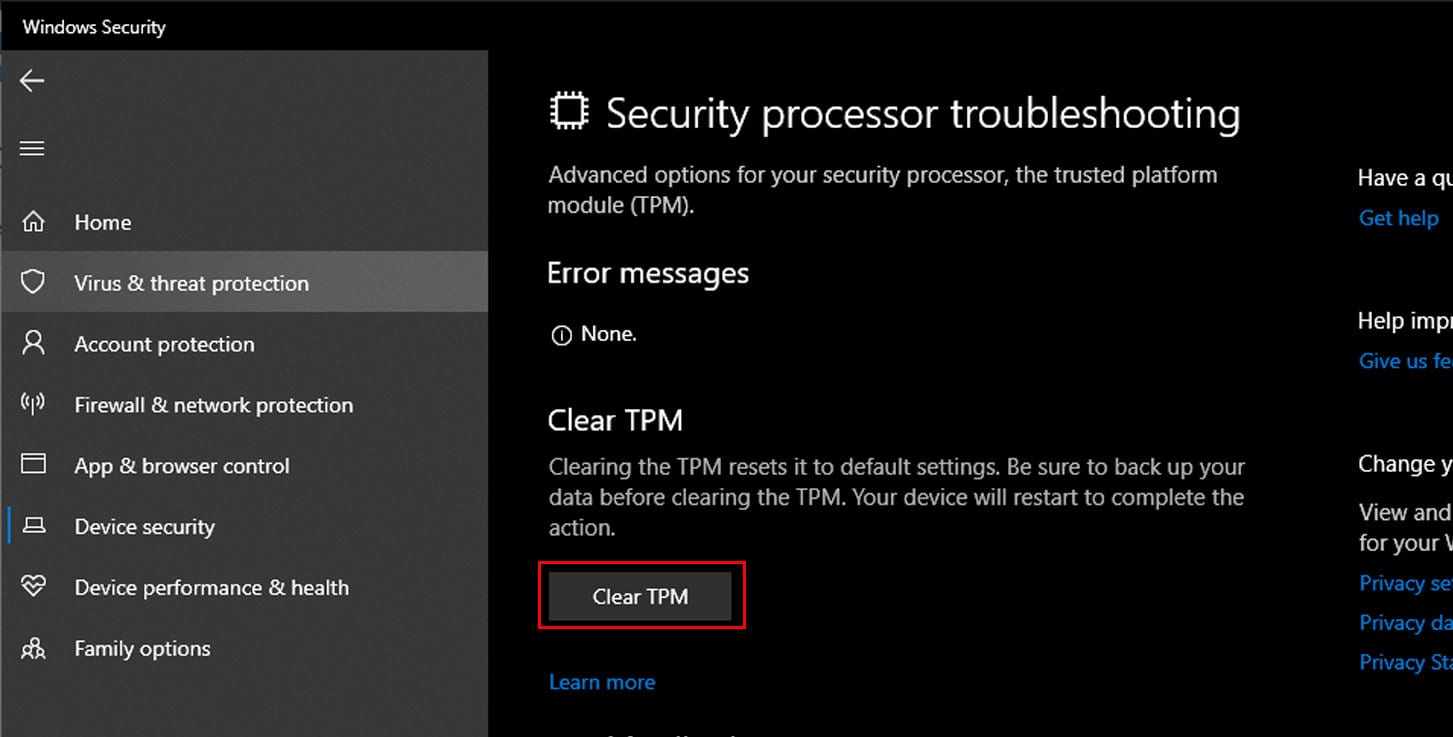Click the App & browser control window icon

tap(33, 465)
